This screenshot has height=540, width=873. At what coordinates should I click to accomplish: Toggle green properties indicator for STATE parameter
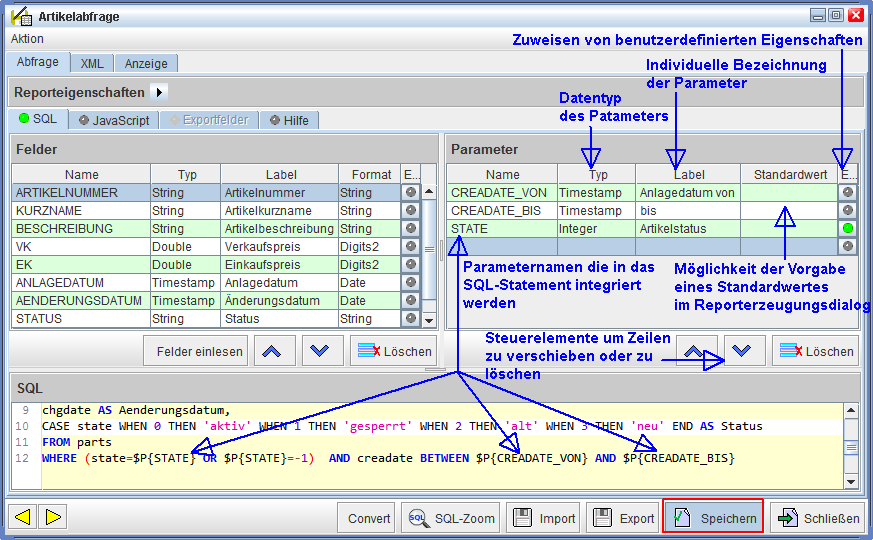pos(848,229)
